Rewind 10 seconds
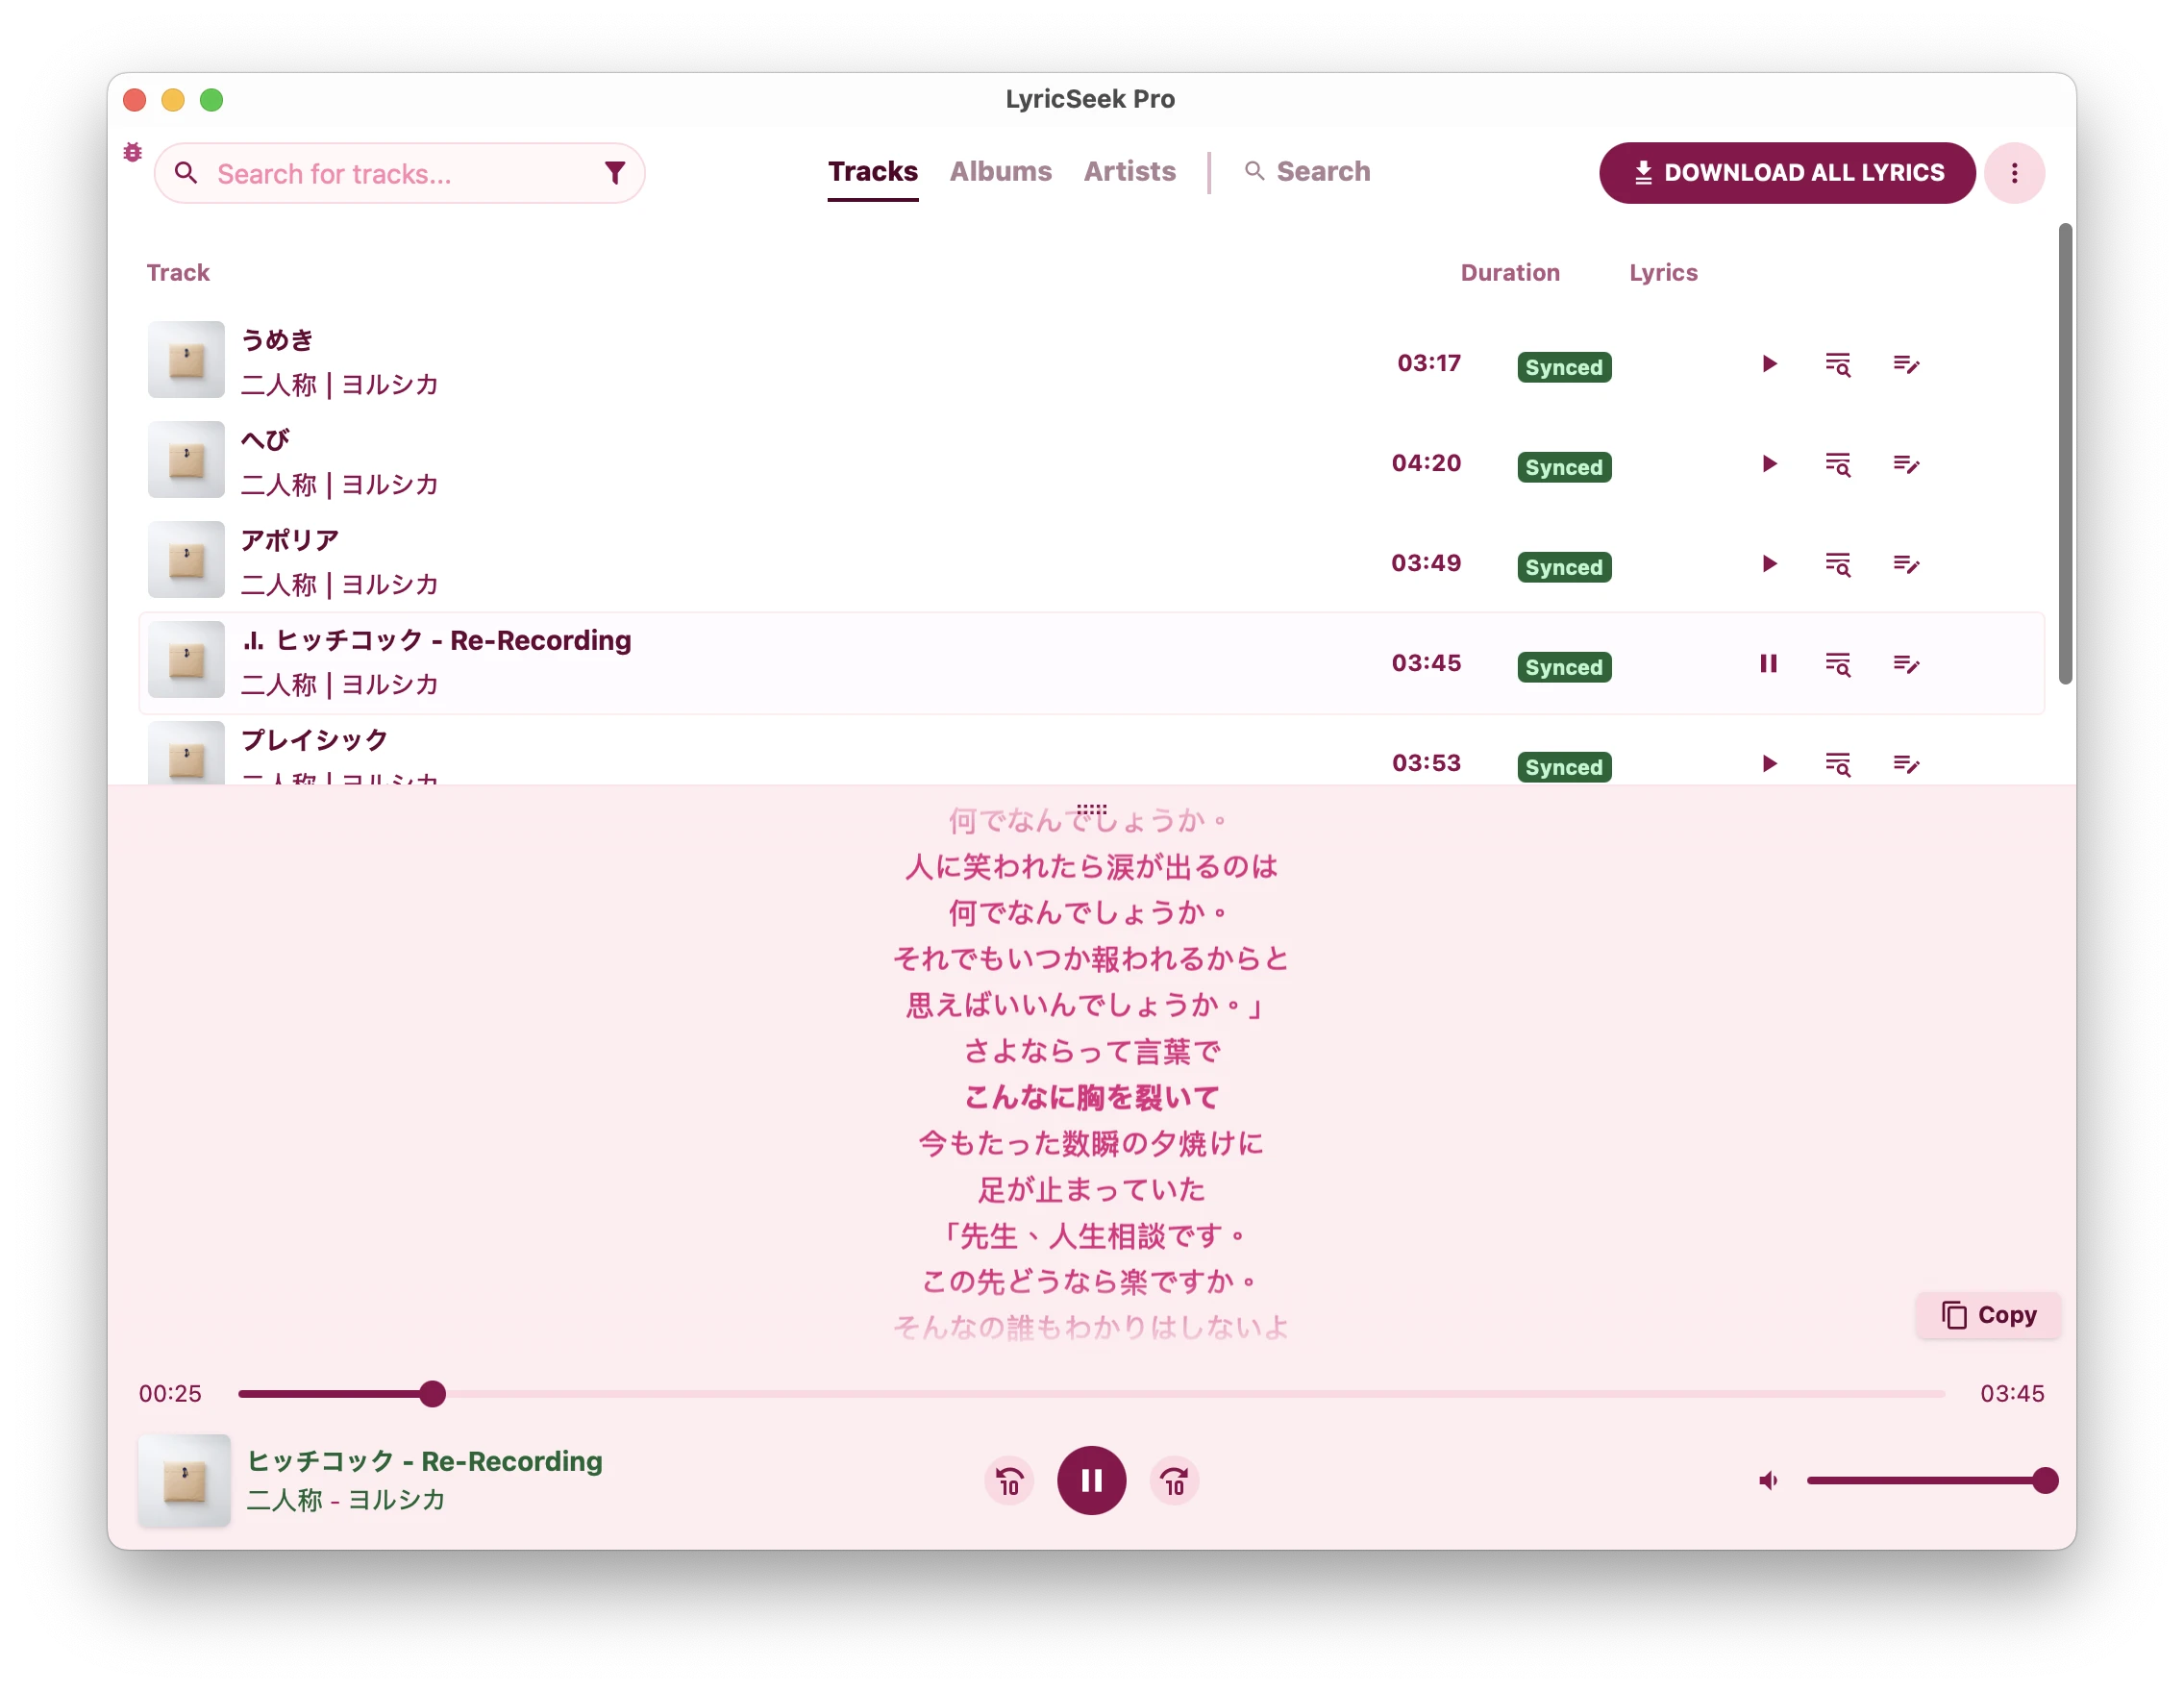The height and width of the screenshot is (1692, 2184). (1009, 1481)
